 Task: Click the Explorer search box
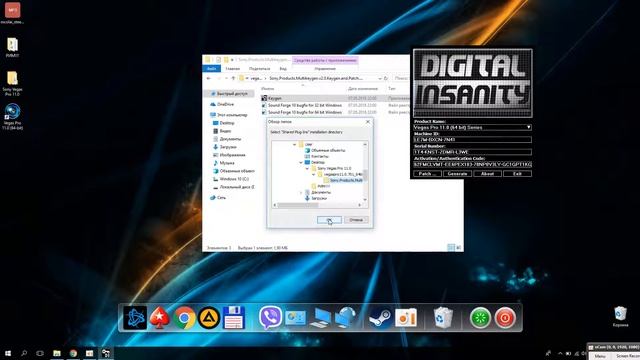(402, 78)
